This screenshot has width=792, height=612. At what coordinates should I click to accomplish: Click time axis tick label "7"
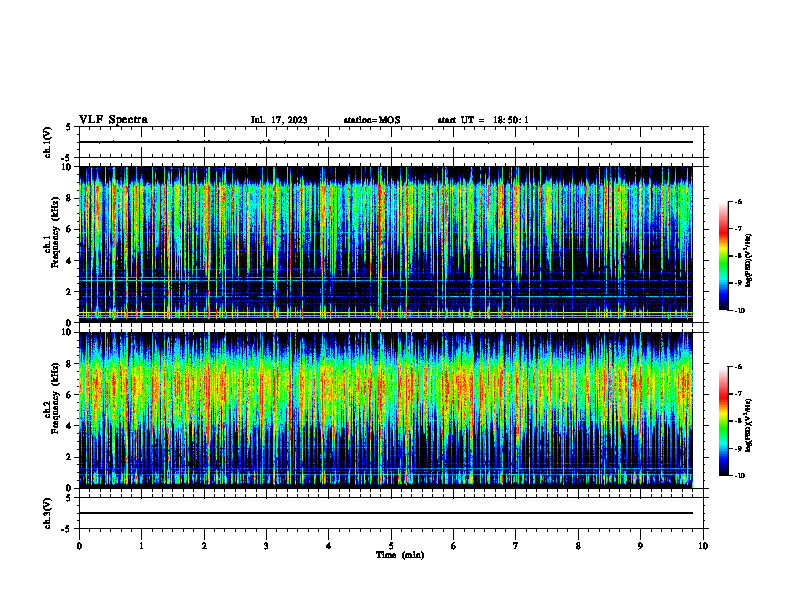point(516,546)
